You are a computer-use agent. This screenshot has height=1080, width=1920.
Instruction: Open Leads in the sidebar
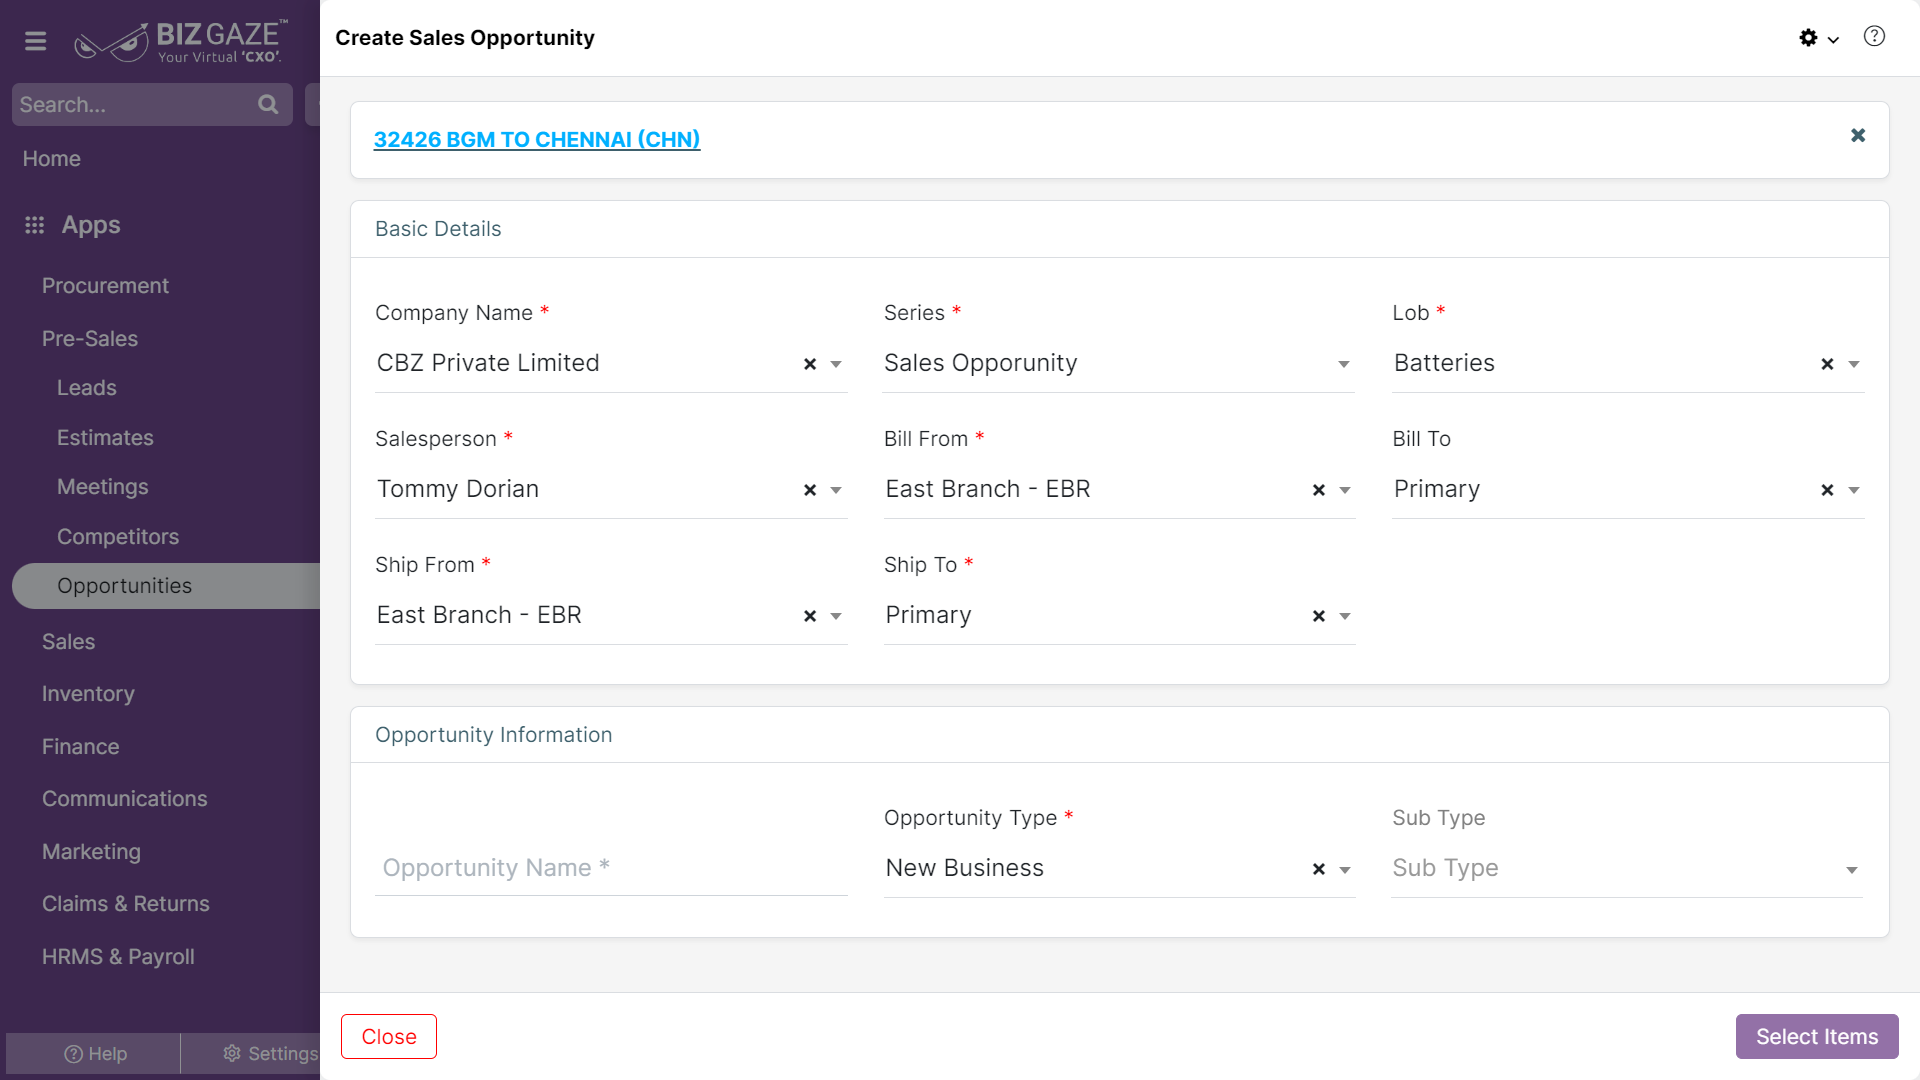[x=87, y=388]
